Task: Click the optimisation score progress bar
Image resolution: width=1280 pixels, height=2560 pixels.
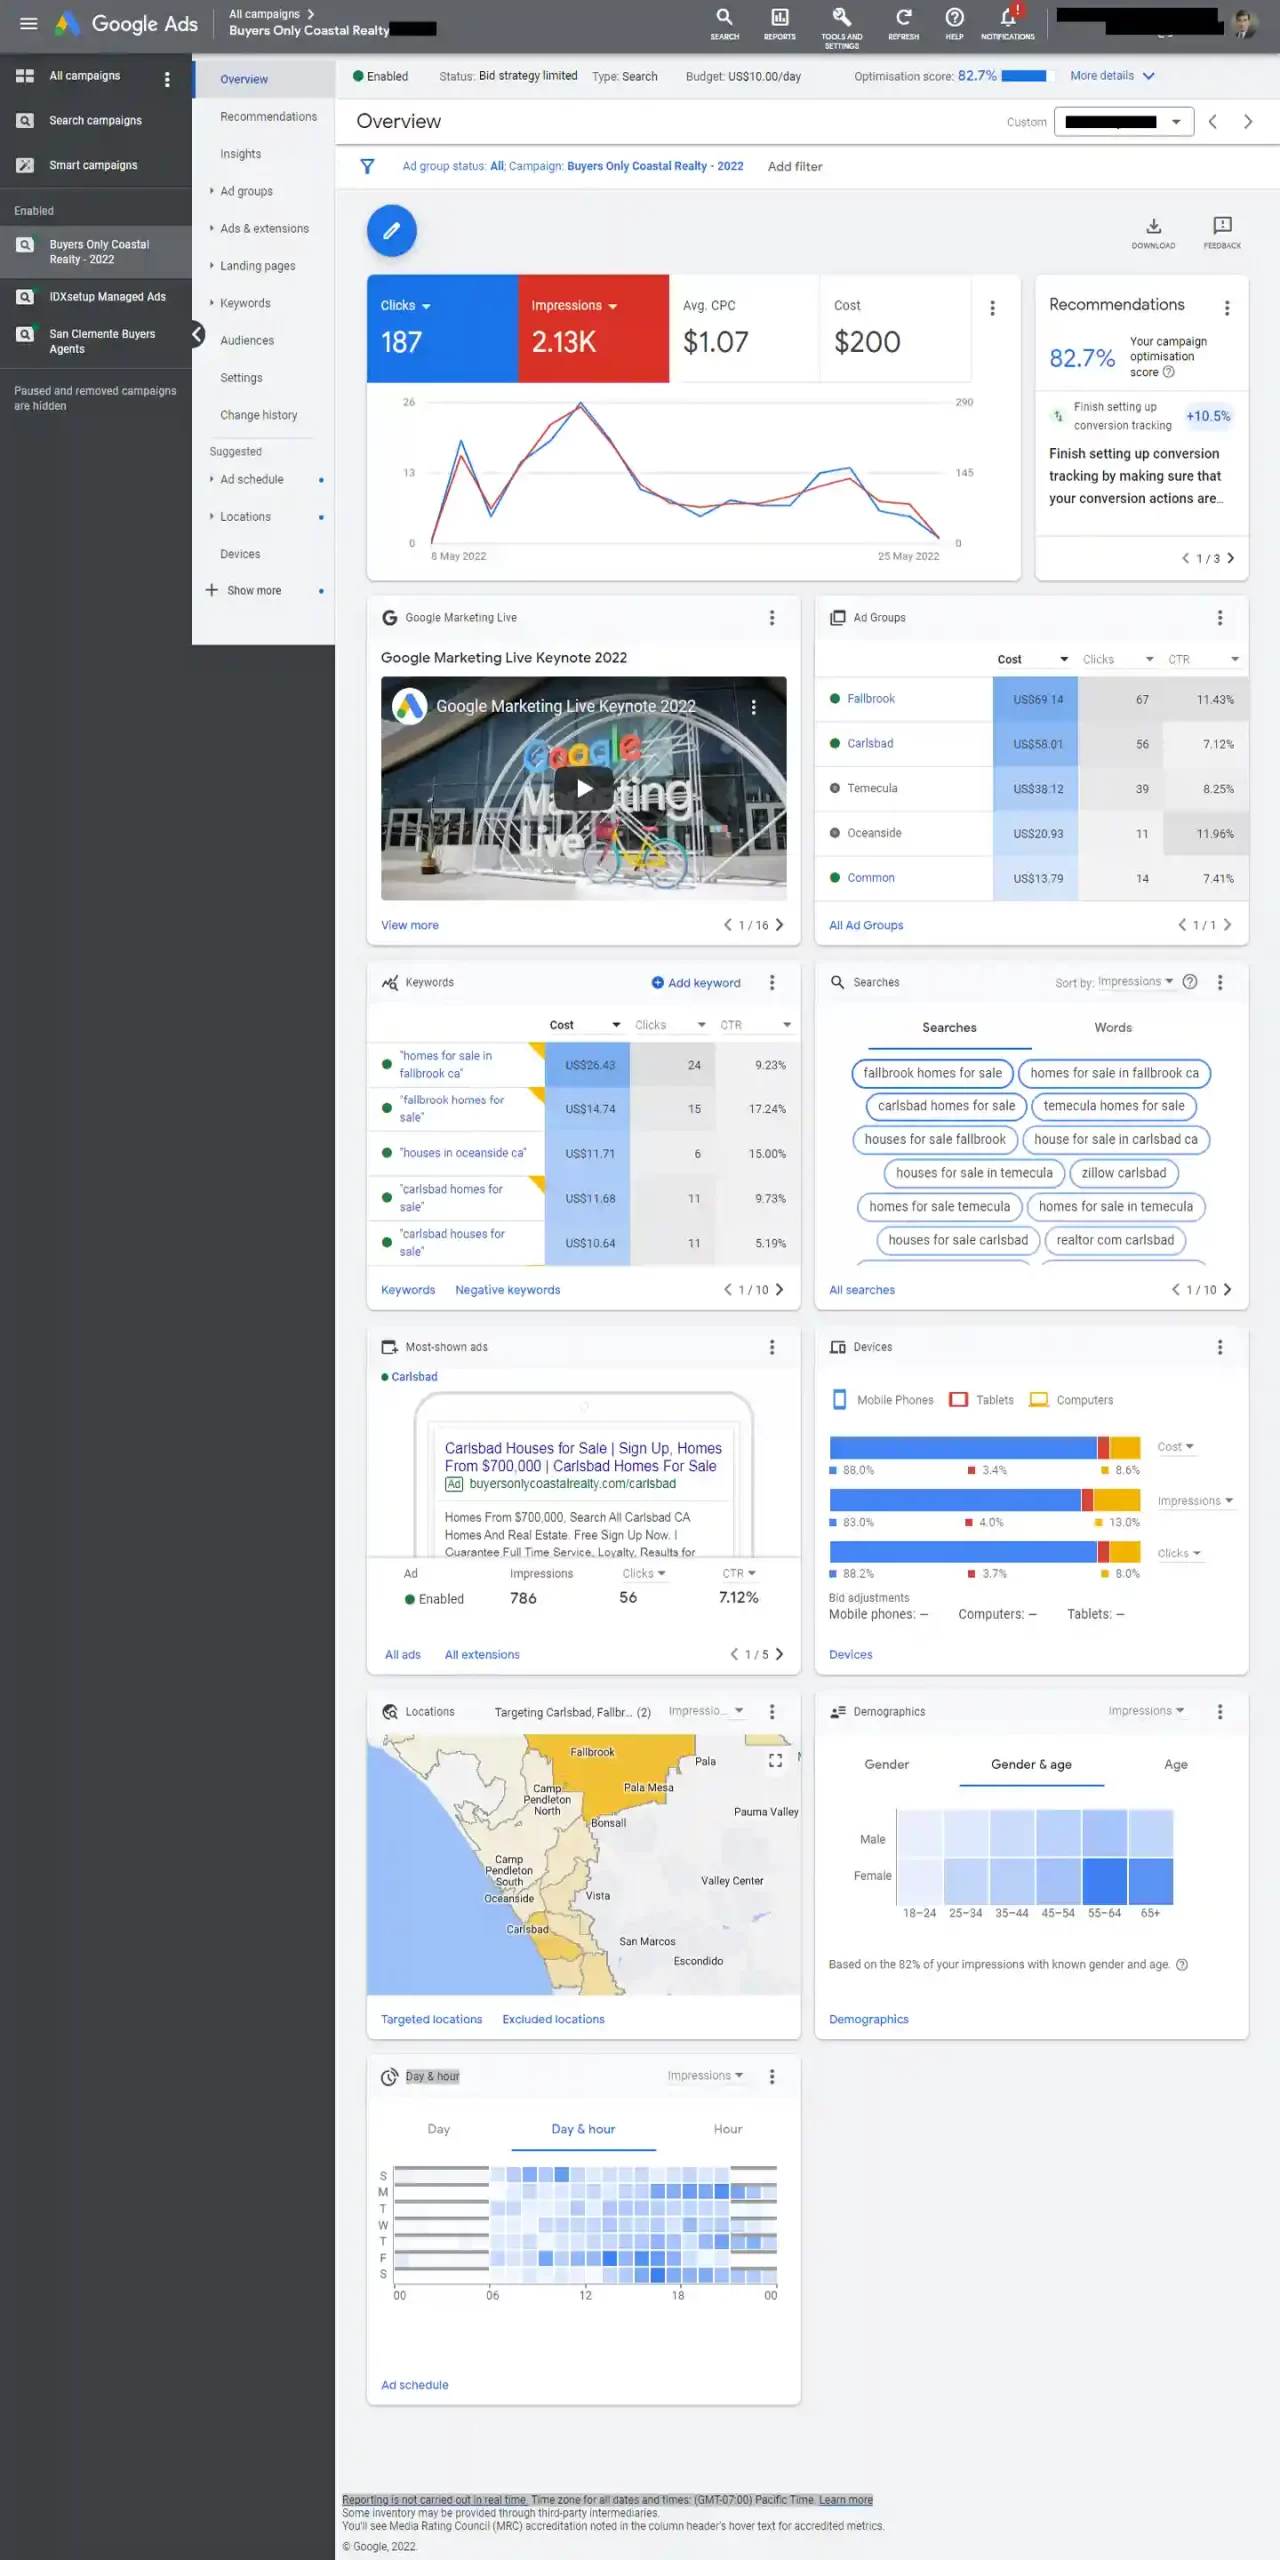Action: [x=1024, y=76]
